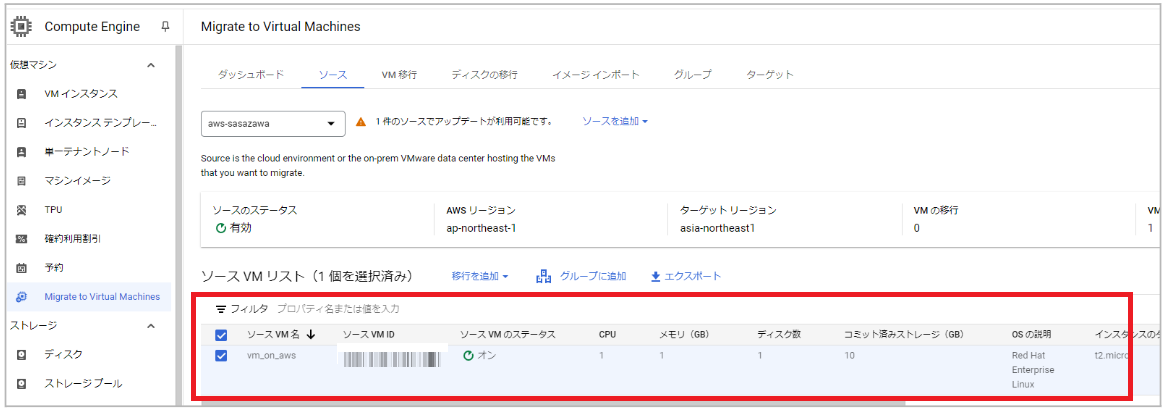Image resolution: width=1162 pixels, height=413 pixels.
Task: Open the ディスクの移行 tab
Action: click(x=484, y=75)
